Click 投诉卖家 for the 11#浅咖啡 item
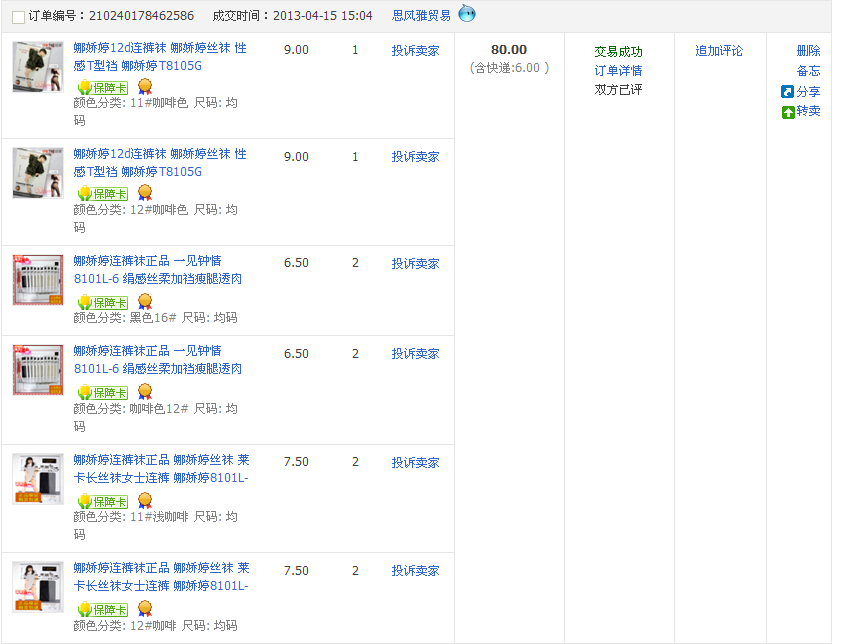This screenshot has height=644, width=841. [x=415, y=462]
